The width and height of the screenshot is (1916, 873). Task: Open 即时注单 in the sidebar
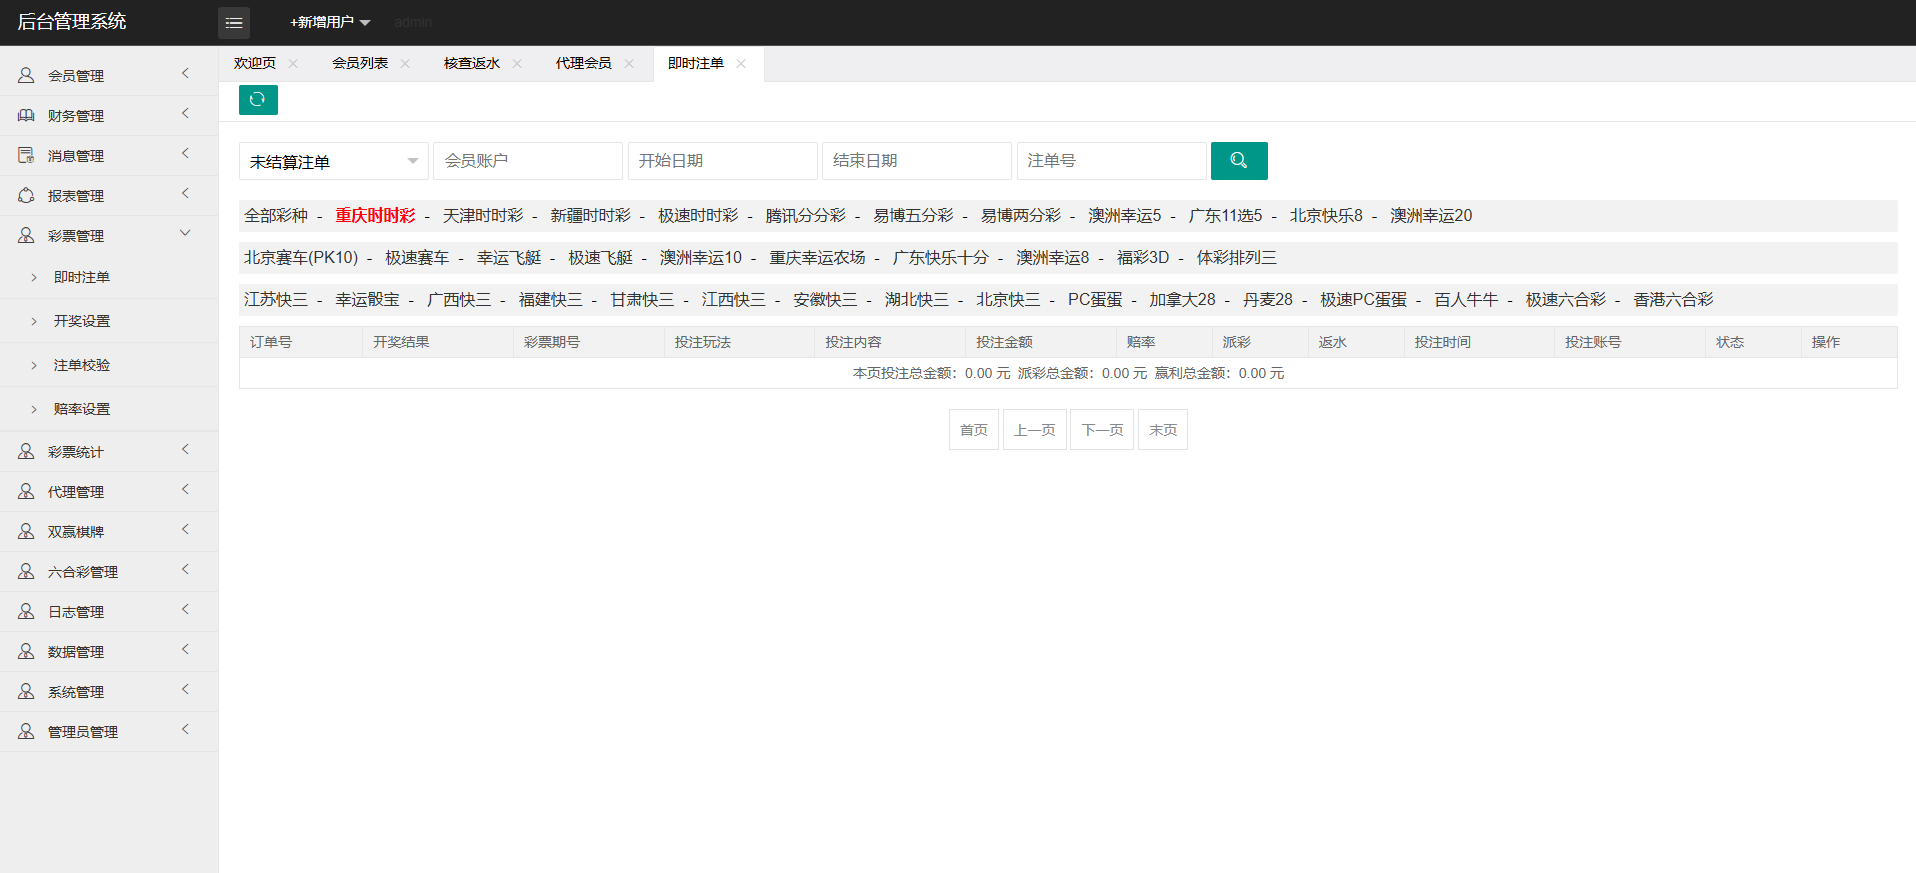(x=82, y=277)
